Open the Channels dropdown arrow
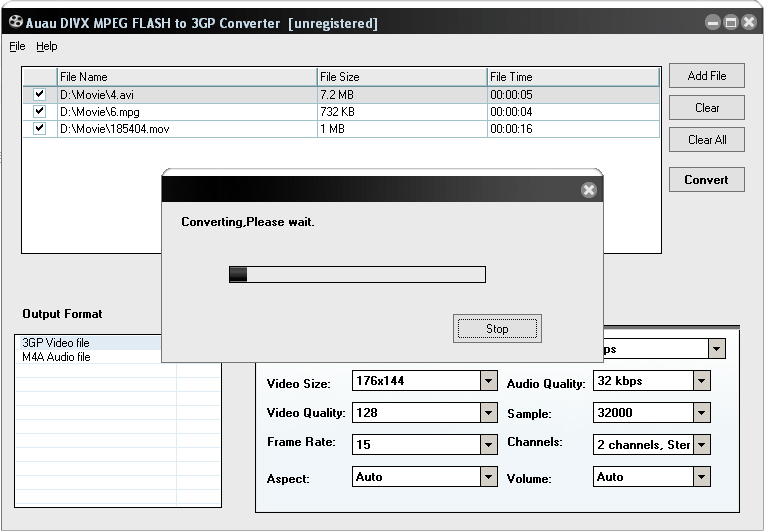This screenshot has width=764, height=531. click(x=702, y=445)
